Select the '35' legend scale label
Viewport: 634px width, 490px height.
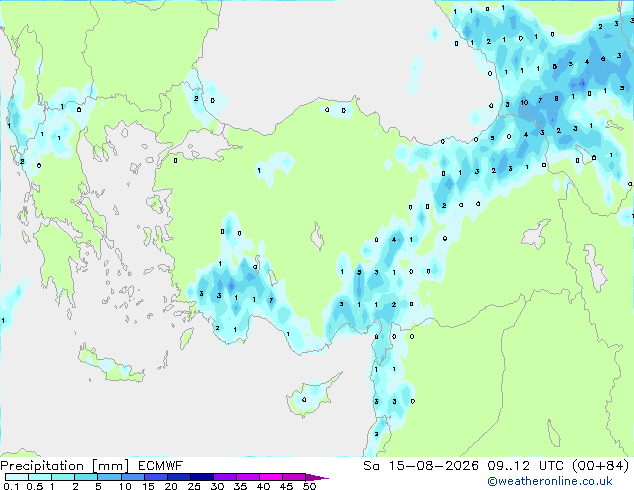pos(240,486)
